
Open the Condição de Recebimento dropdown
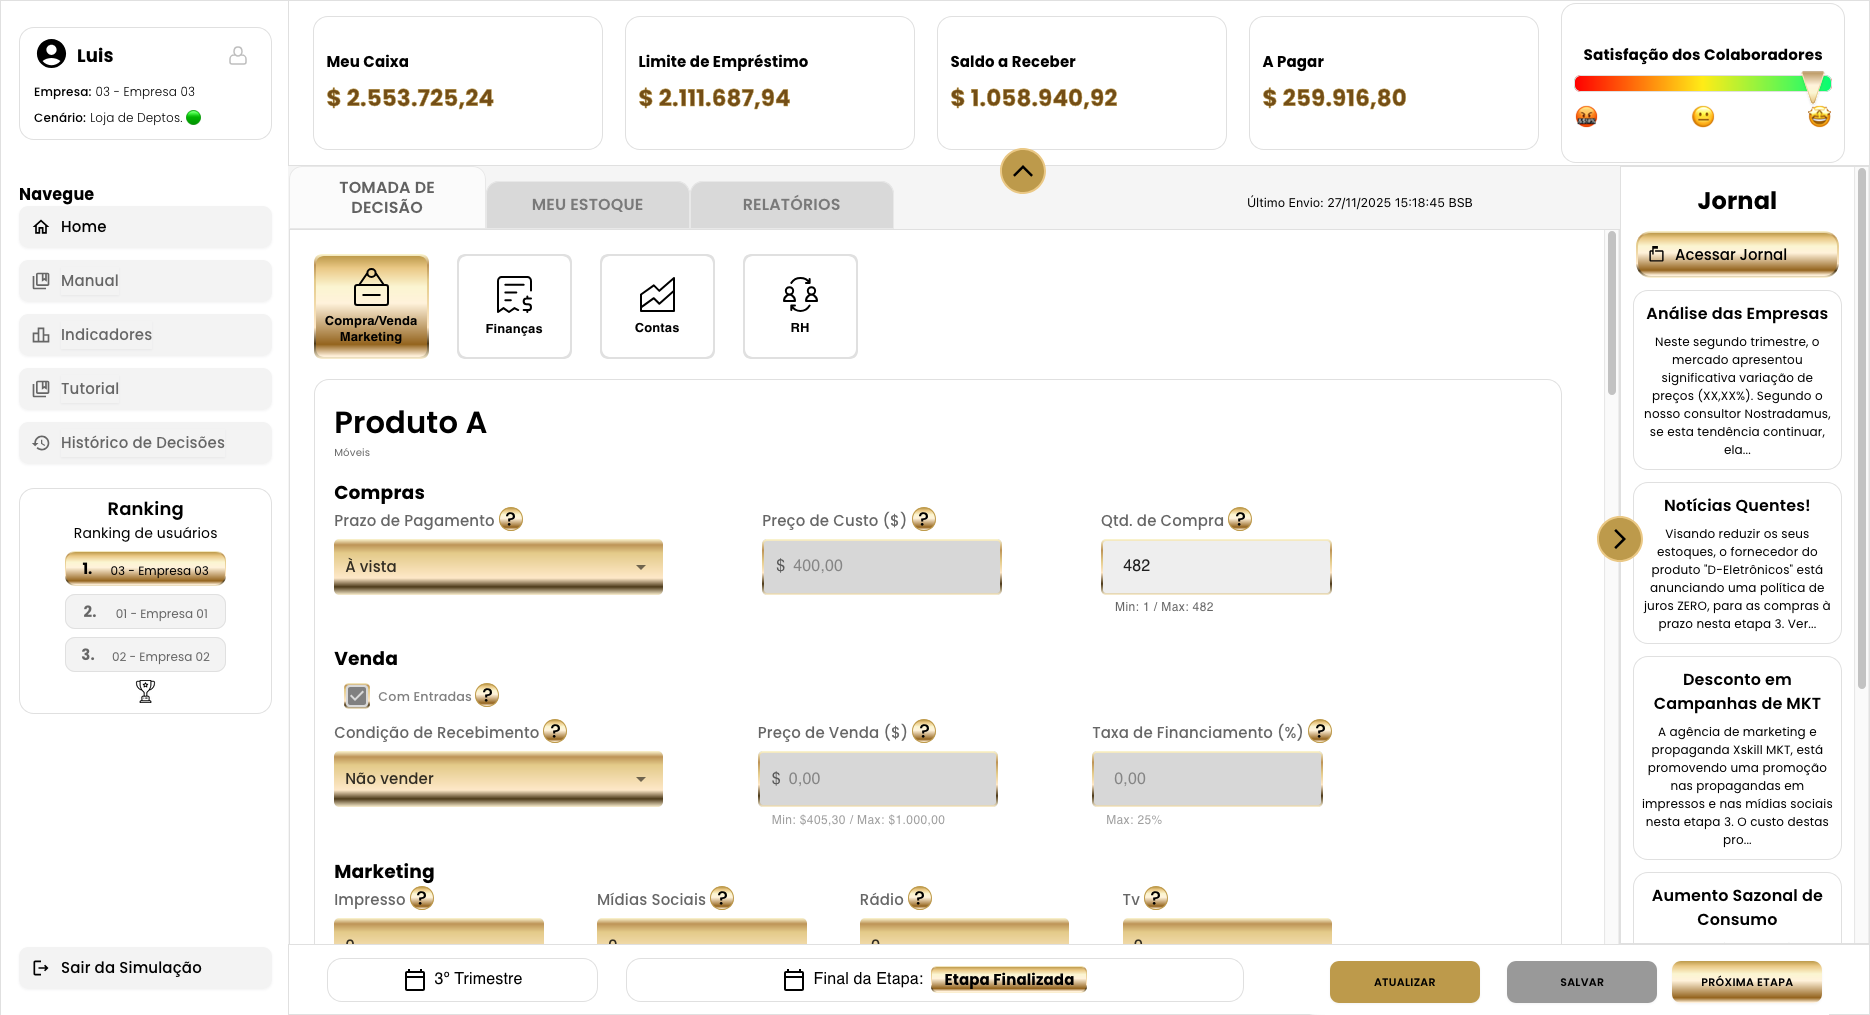click(x=498, y=779)
